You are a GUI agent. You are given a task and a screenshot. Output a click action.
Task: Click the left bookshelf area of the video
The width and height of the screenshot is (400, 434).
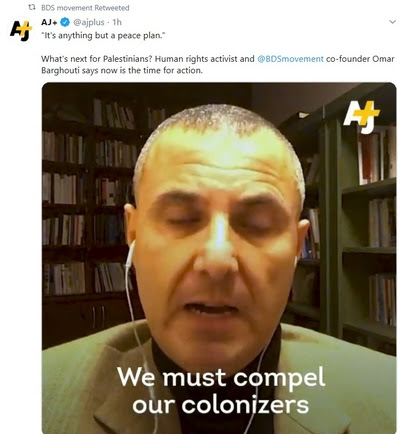click(90, 200)
